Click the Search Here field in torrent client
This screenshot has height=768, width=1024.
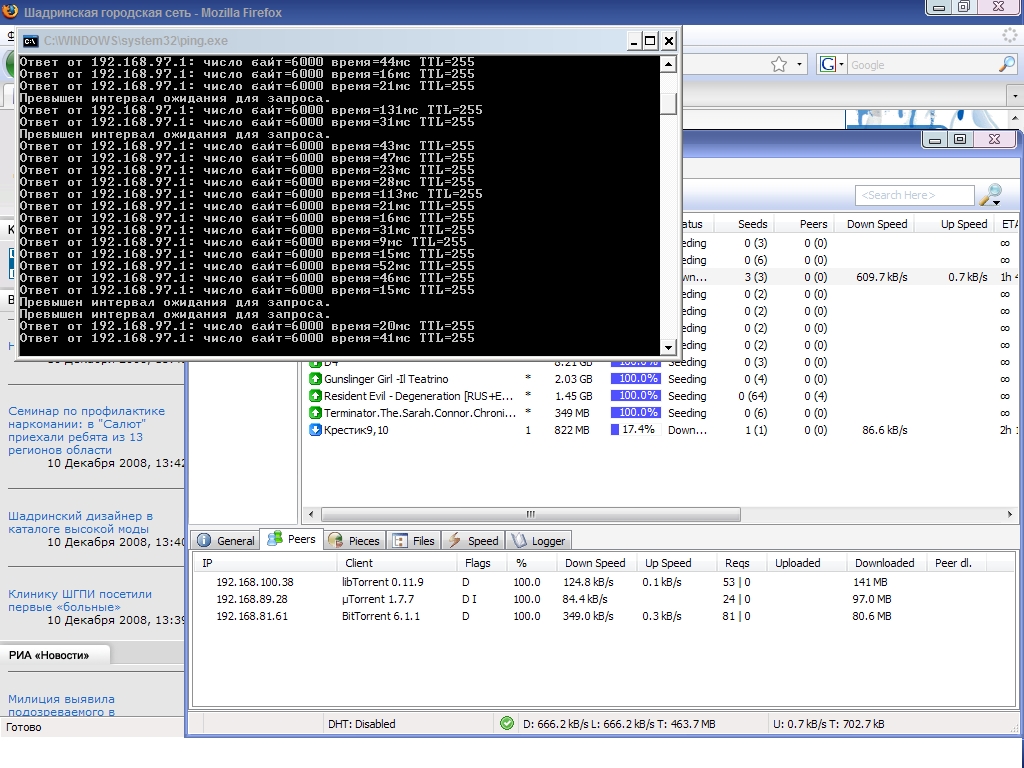coord(914,195)
